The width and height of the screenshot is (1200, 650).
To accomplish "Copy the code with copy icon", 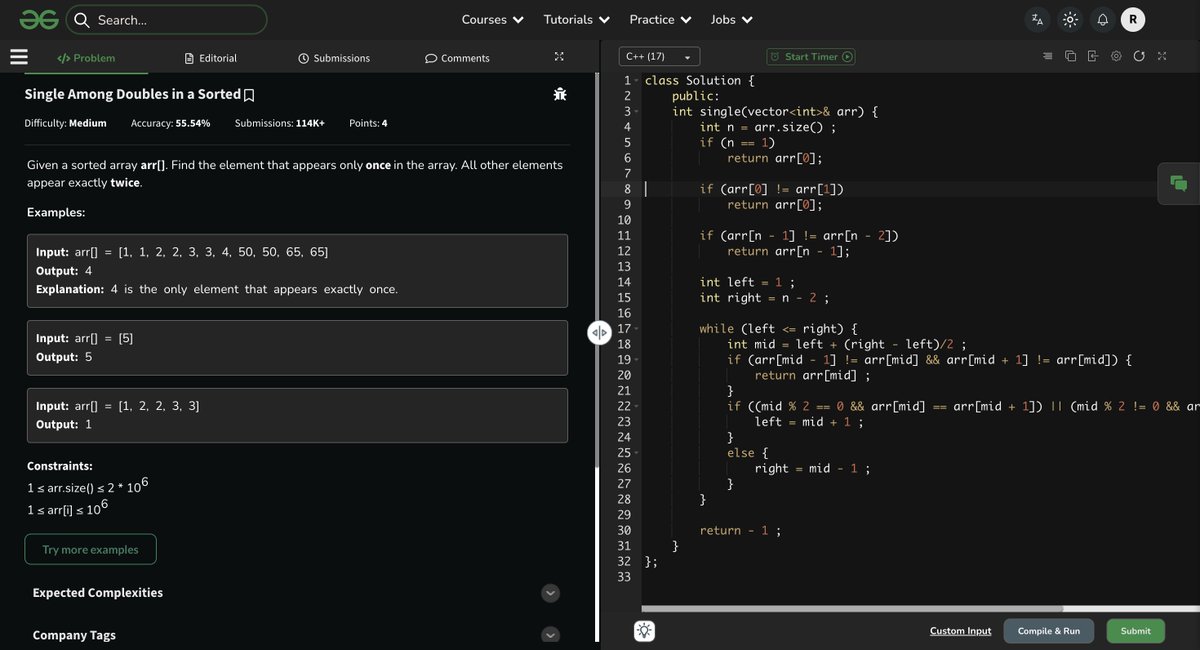I will coord(1070,56).
